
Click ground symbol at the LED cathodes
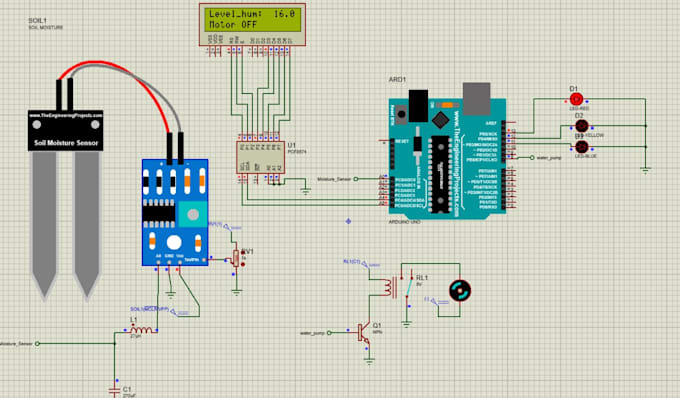pos(645,170)
